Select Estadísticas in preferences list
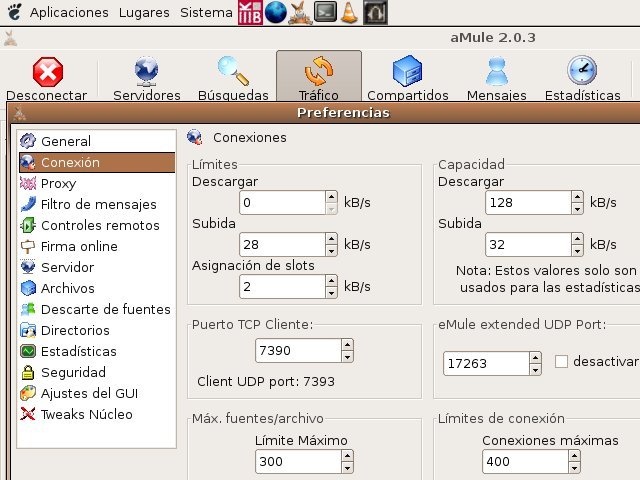640x480 pixels. coord(97,351)
